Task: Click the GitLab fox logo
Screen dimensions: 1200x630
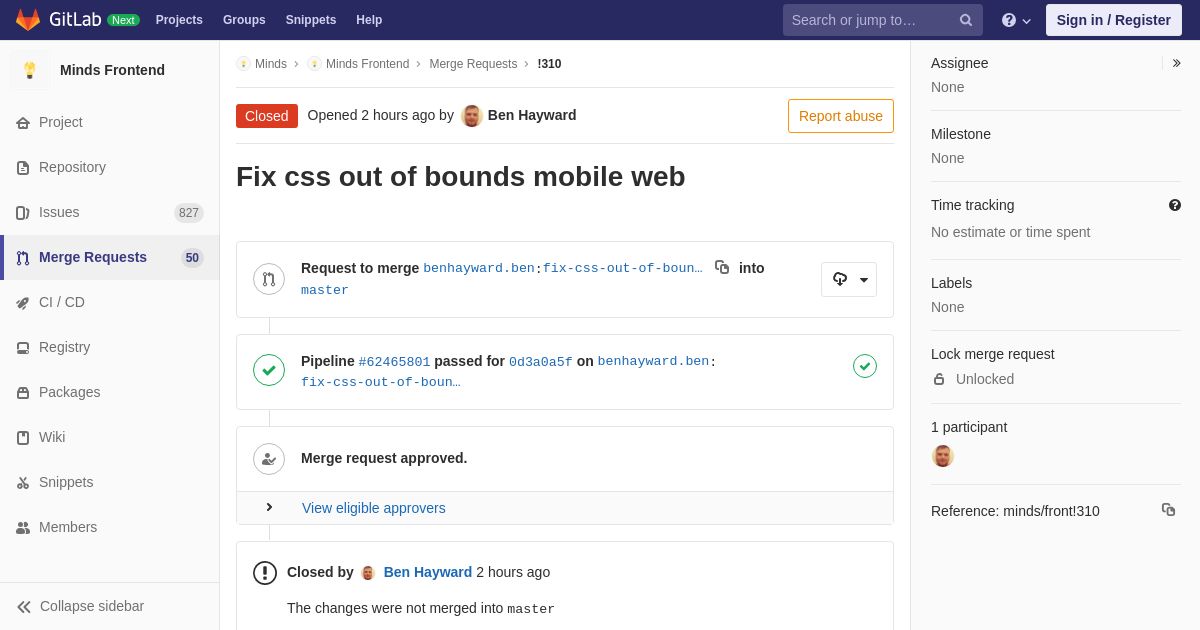Action: coord(28,20)
